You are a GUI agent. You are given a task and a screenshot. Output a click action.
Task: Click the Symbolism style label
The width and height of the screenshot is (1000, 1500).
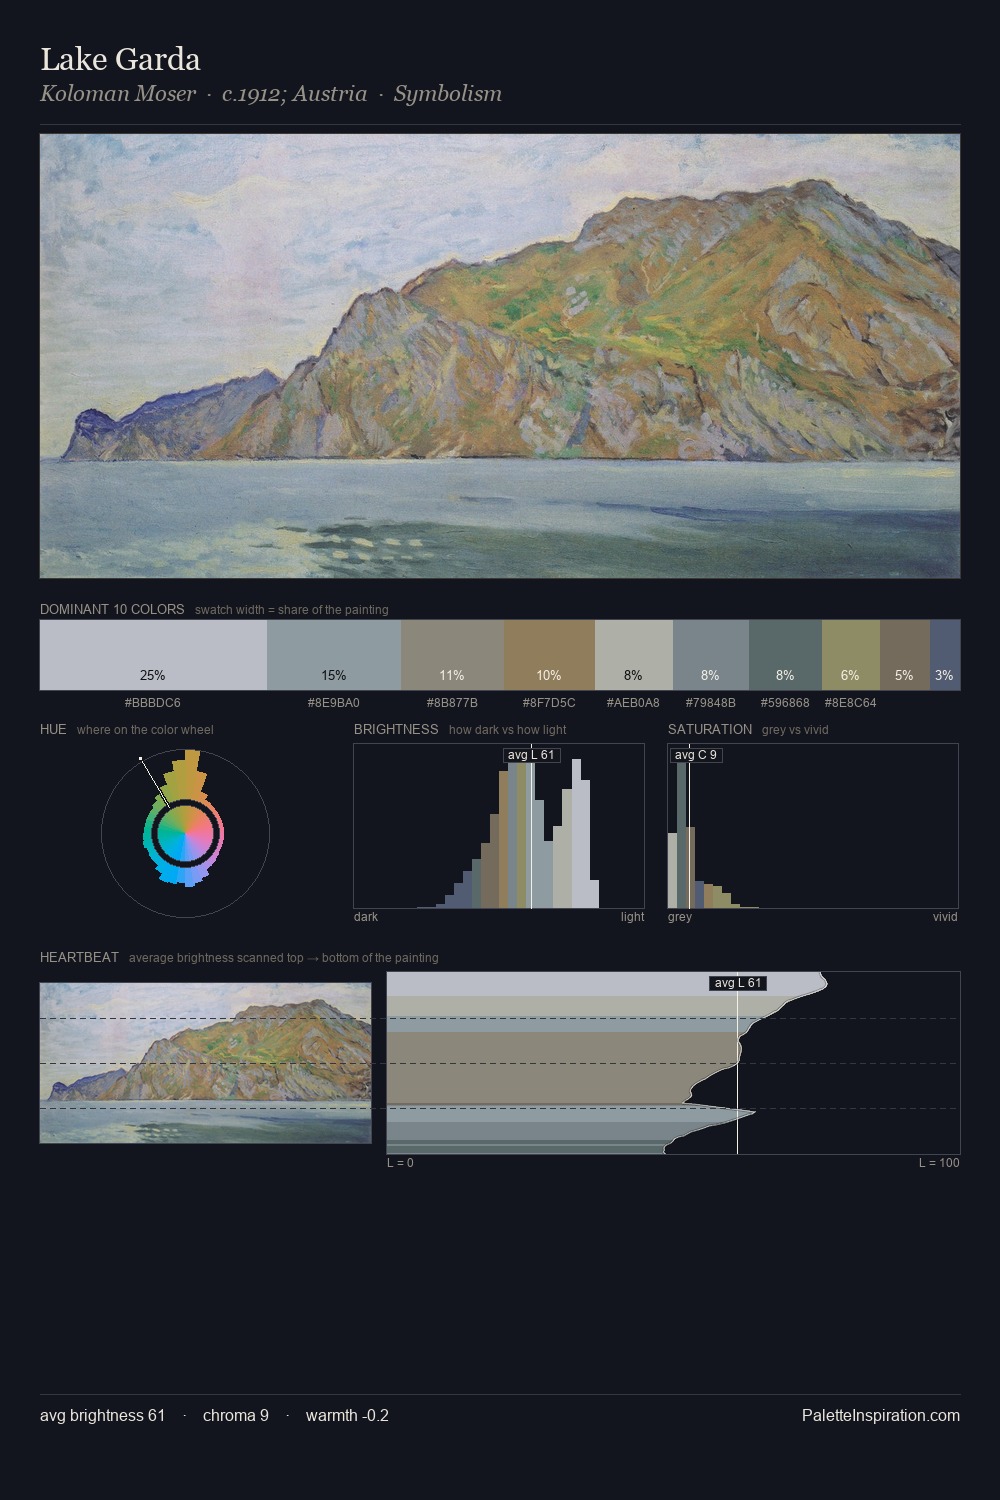[447, 93]
